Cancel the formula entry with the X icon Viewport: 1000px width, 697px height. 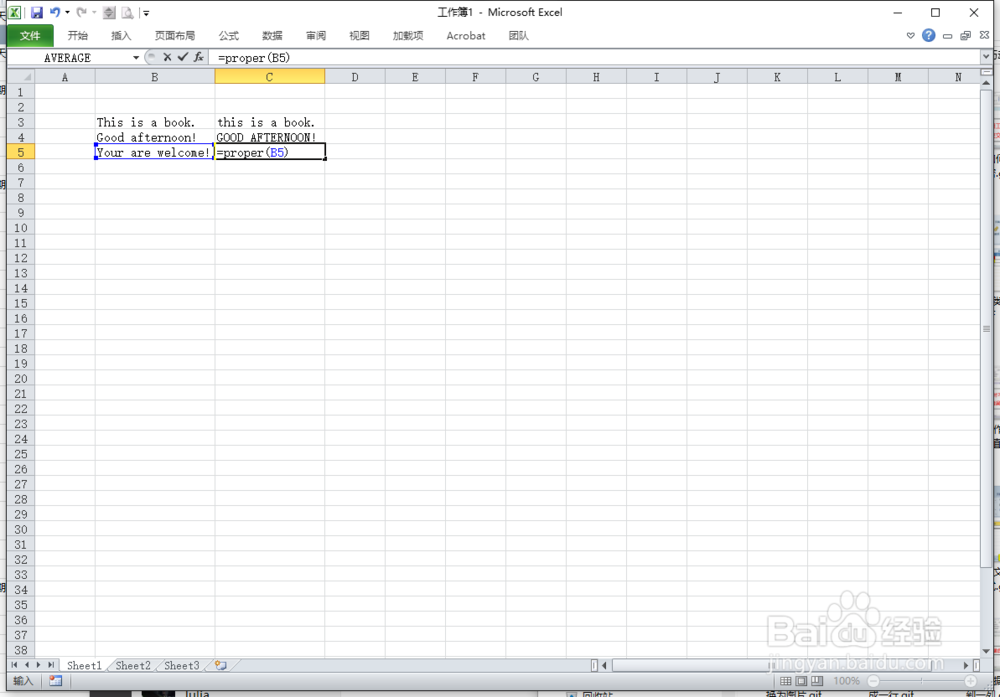pos(167,57)
